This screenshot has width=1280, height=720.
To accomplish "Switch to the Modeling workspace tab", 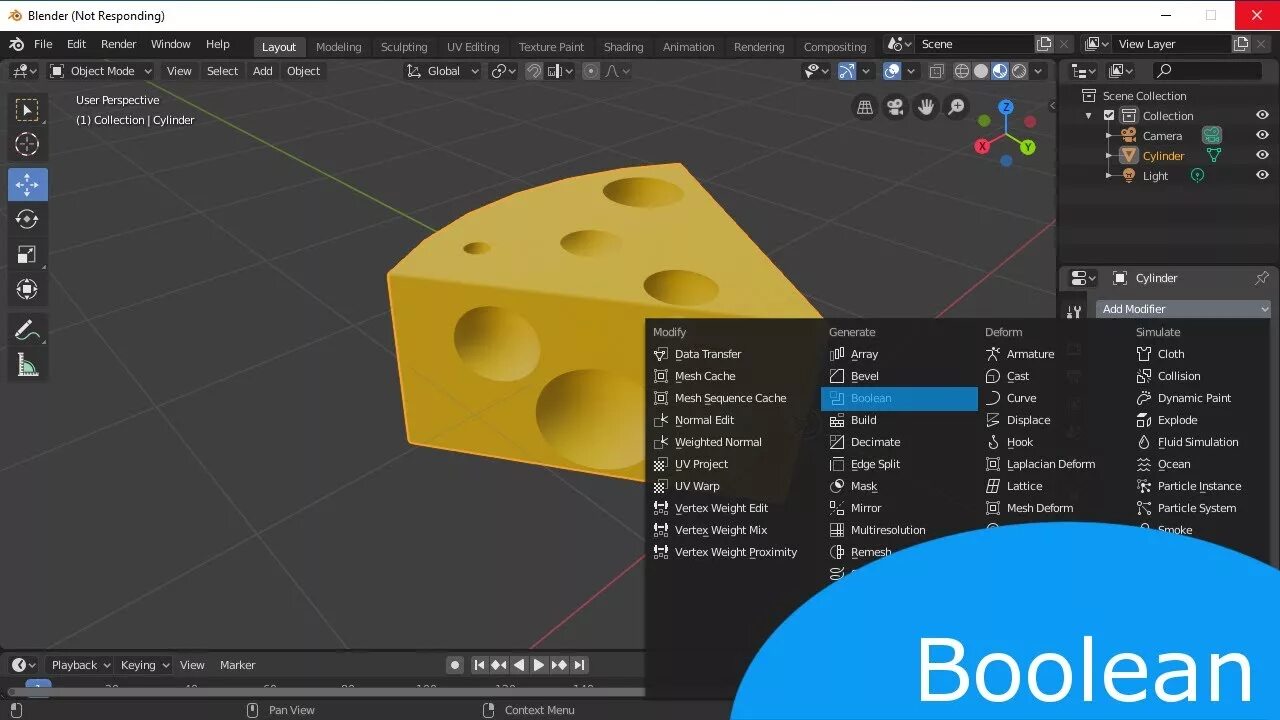I will coord(339,46).
